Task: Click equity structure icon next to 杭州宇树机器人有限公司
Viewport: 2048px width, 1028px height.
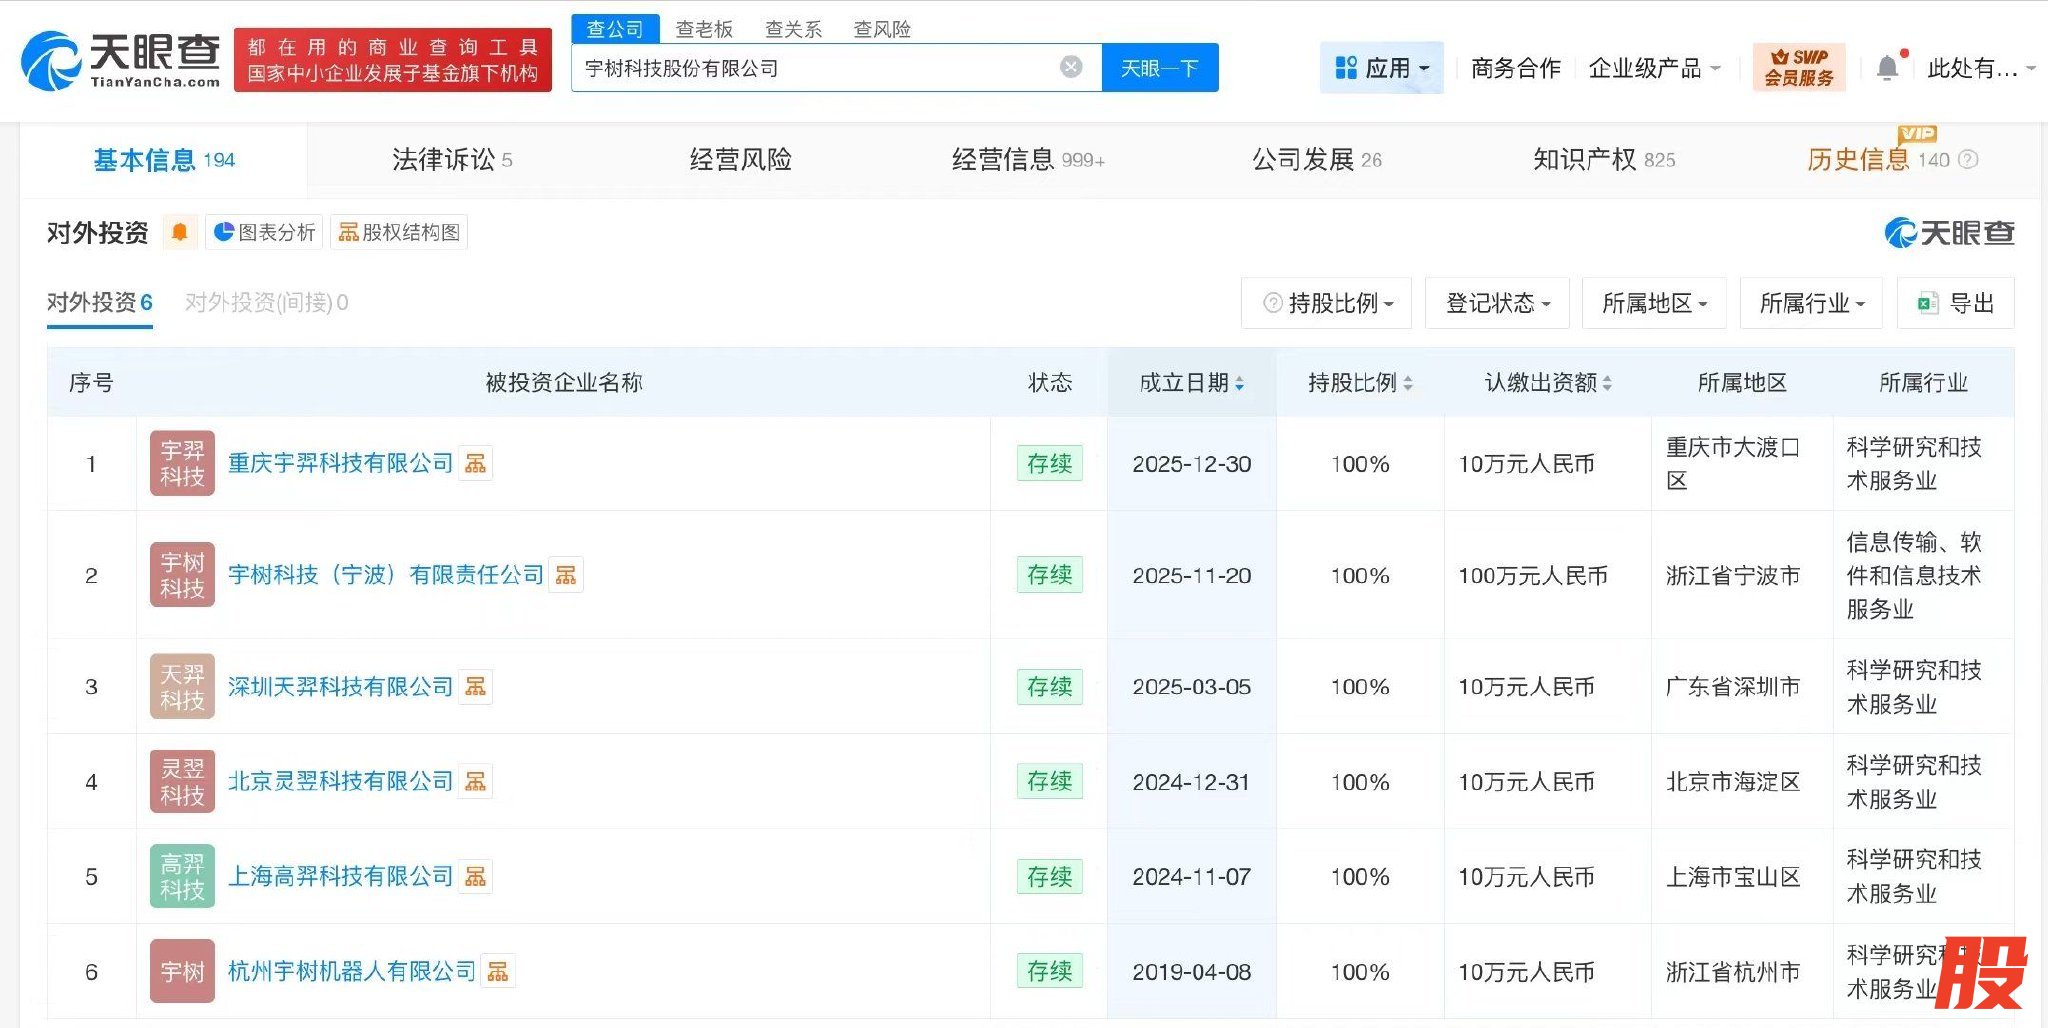Action: (498, 972)
